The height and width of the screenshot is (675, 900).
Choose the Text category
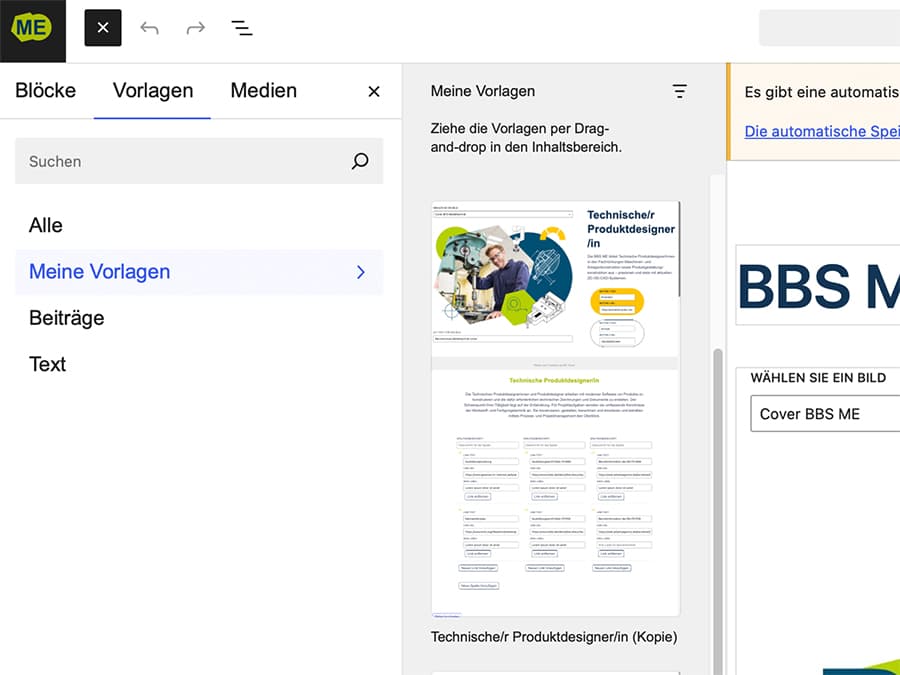[x=47, y=364]
